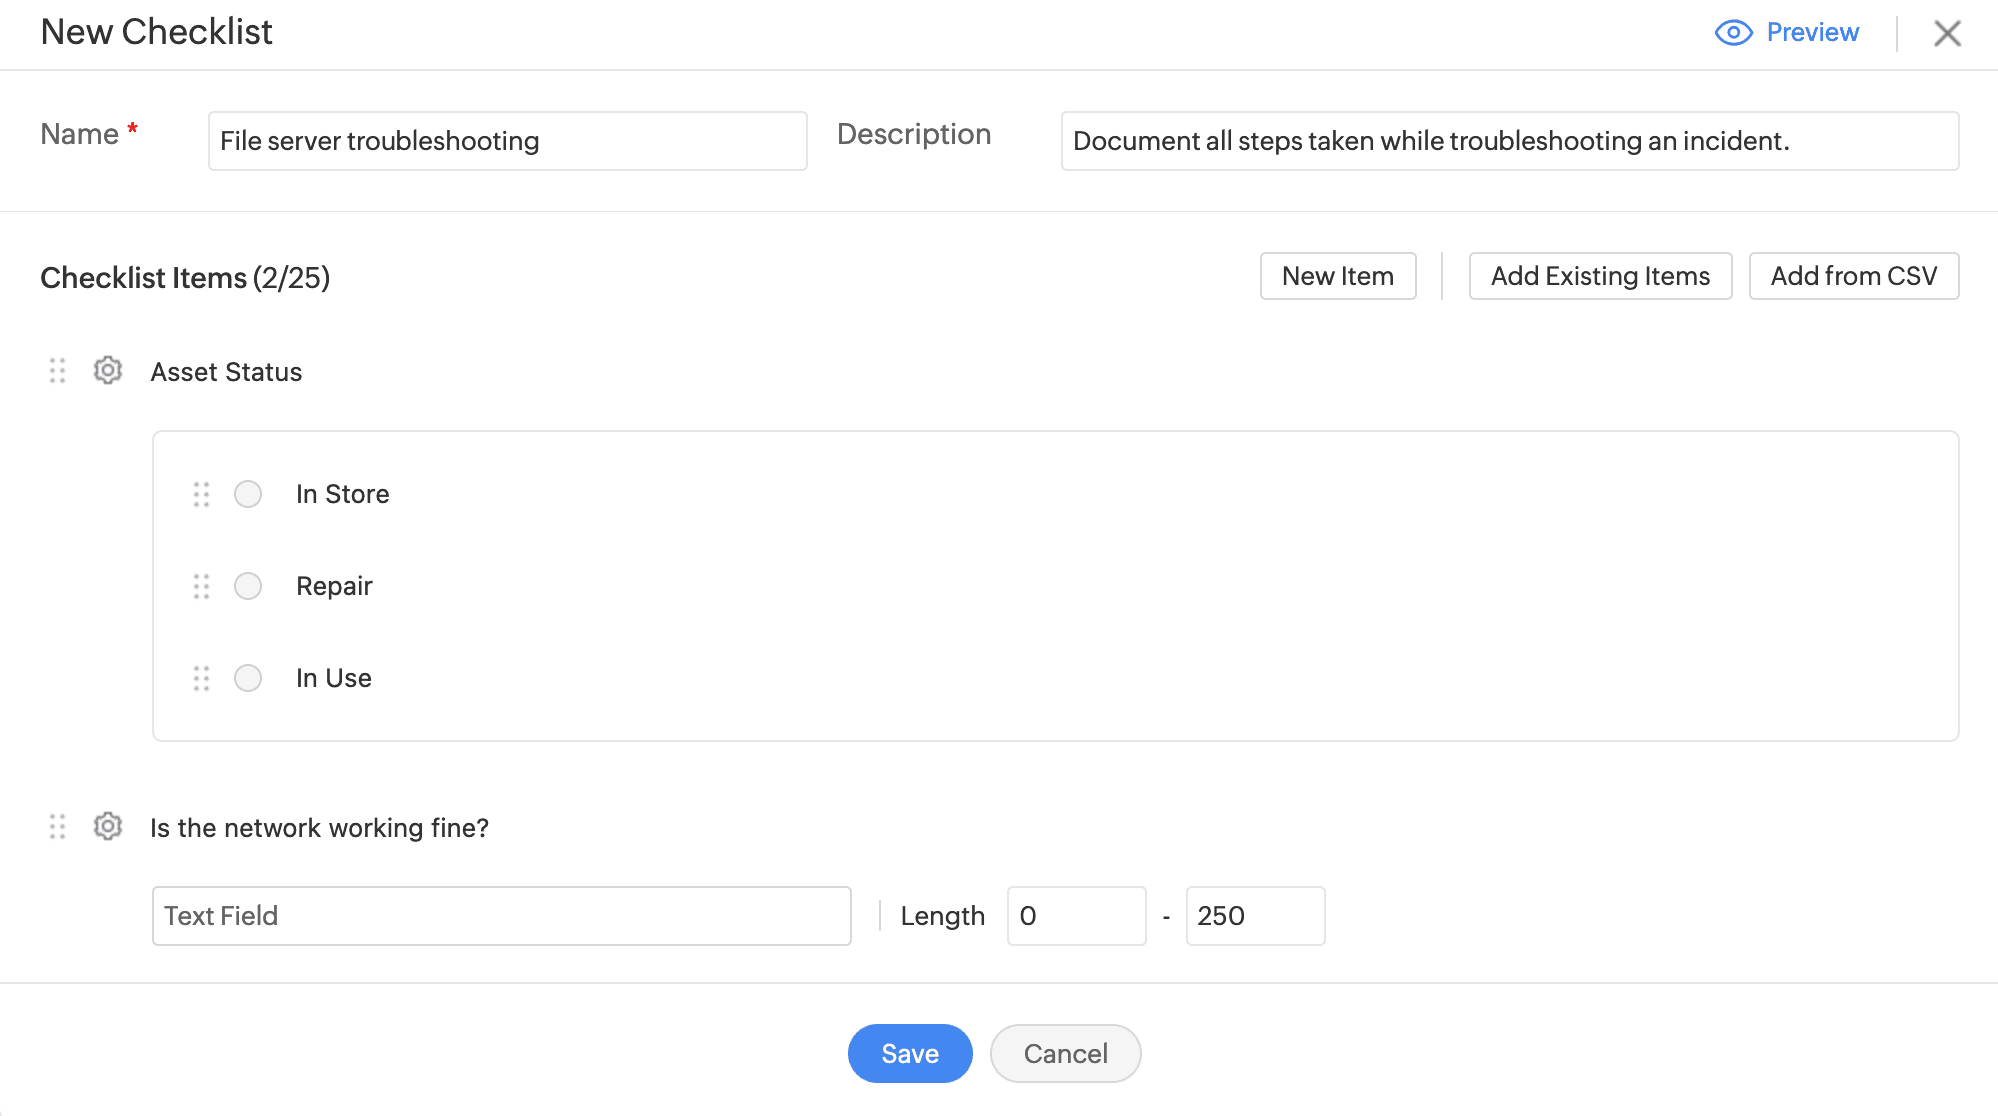Click gear icon for network working item
Image resolution: width=1998 pixels, height=1116 pixels.
[108, 827]
